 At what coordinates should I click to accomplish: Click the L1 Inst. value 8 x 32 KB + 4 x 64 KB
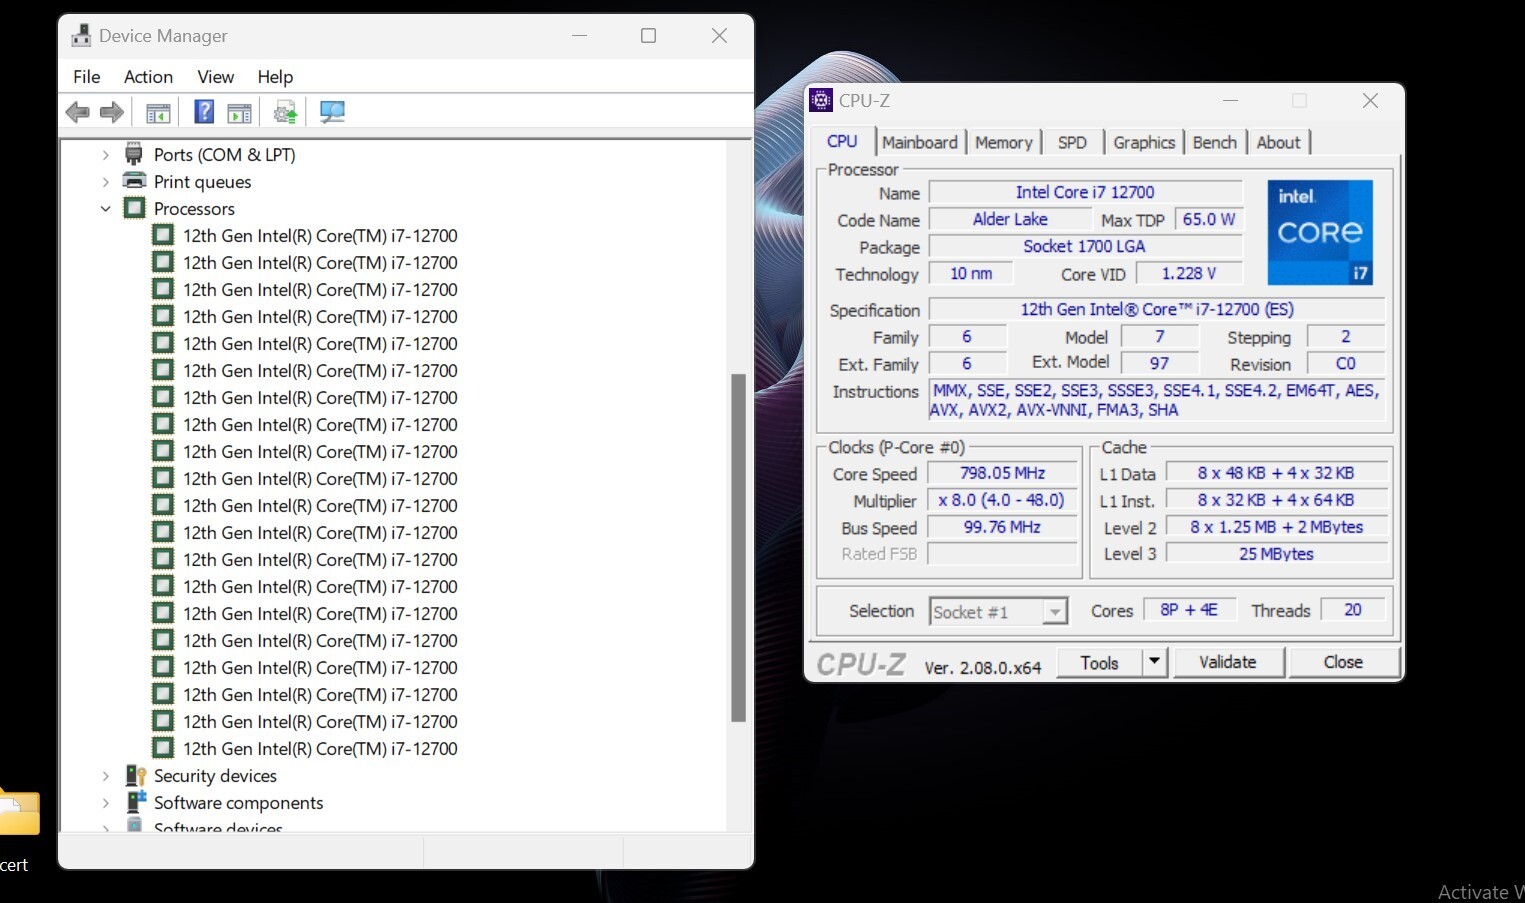click(x=1276, y=500)
